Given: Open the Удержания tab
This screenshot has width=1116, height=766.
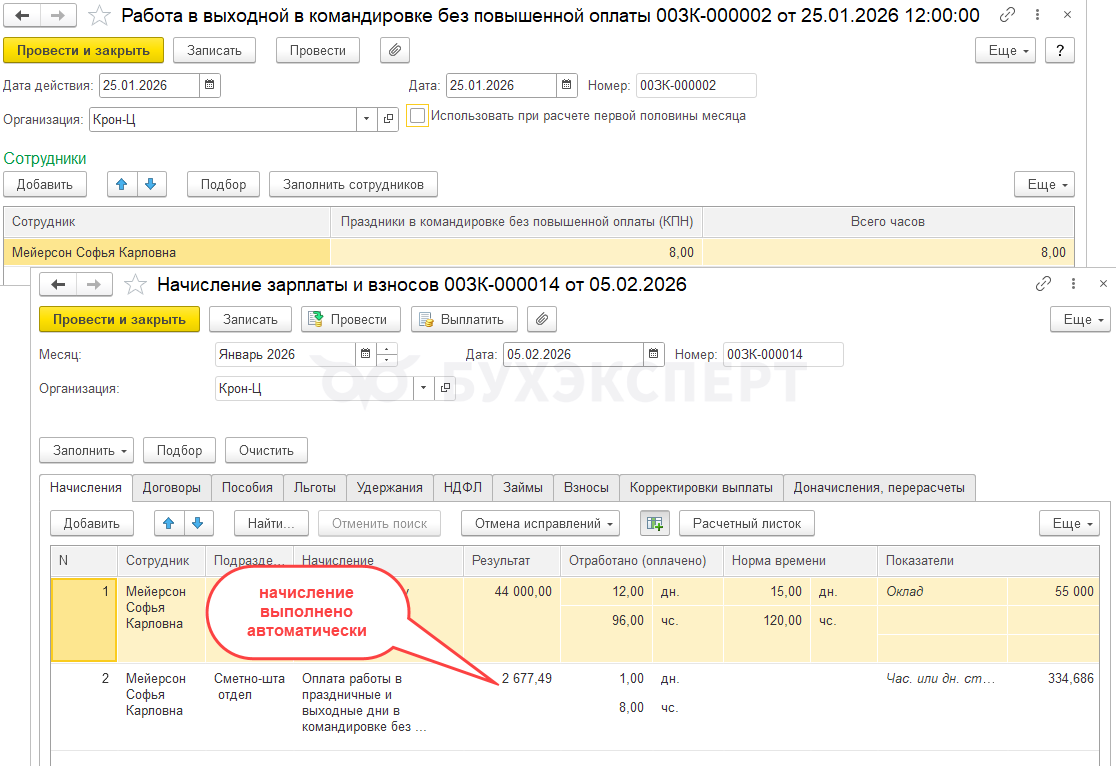Looking at the screenshot, I should point(390,488).
